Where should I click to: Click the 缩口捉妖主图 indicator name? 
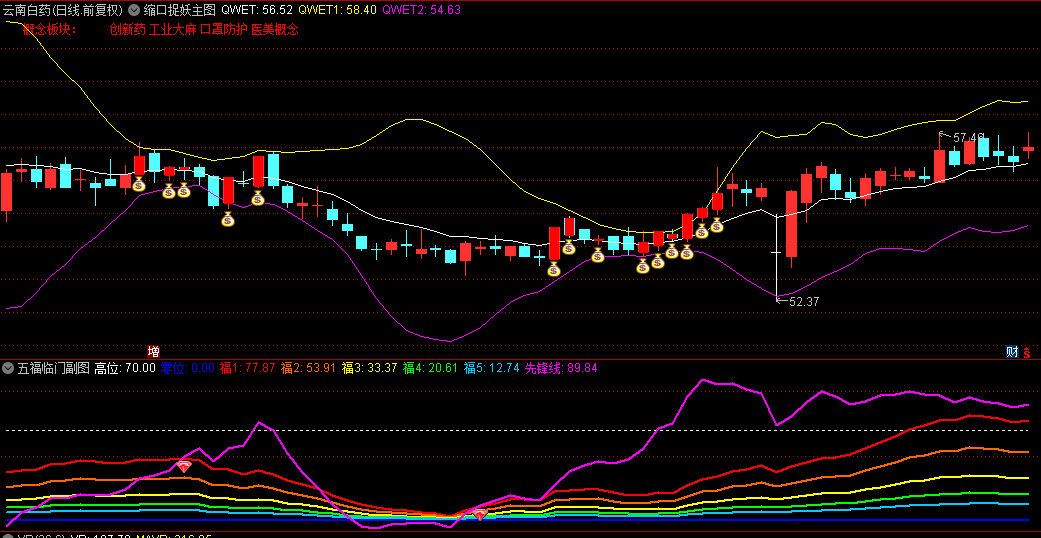[179, 10]
